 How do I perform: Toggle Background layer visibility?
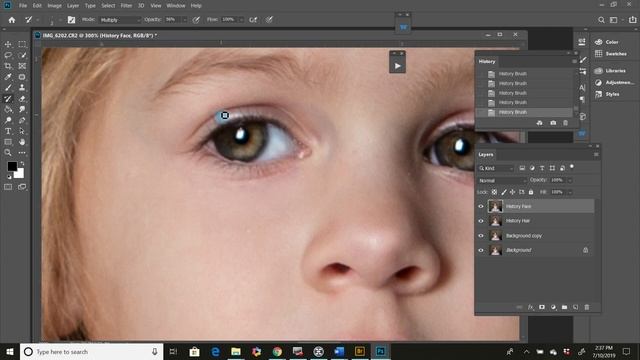[x=481, y=250]
